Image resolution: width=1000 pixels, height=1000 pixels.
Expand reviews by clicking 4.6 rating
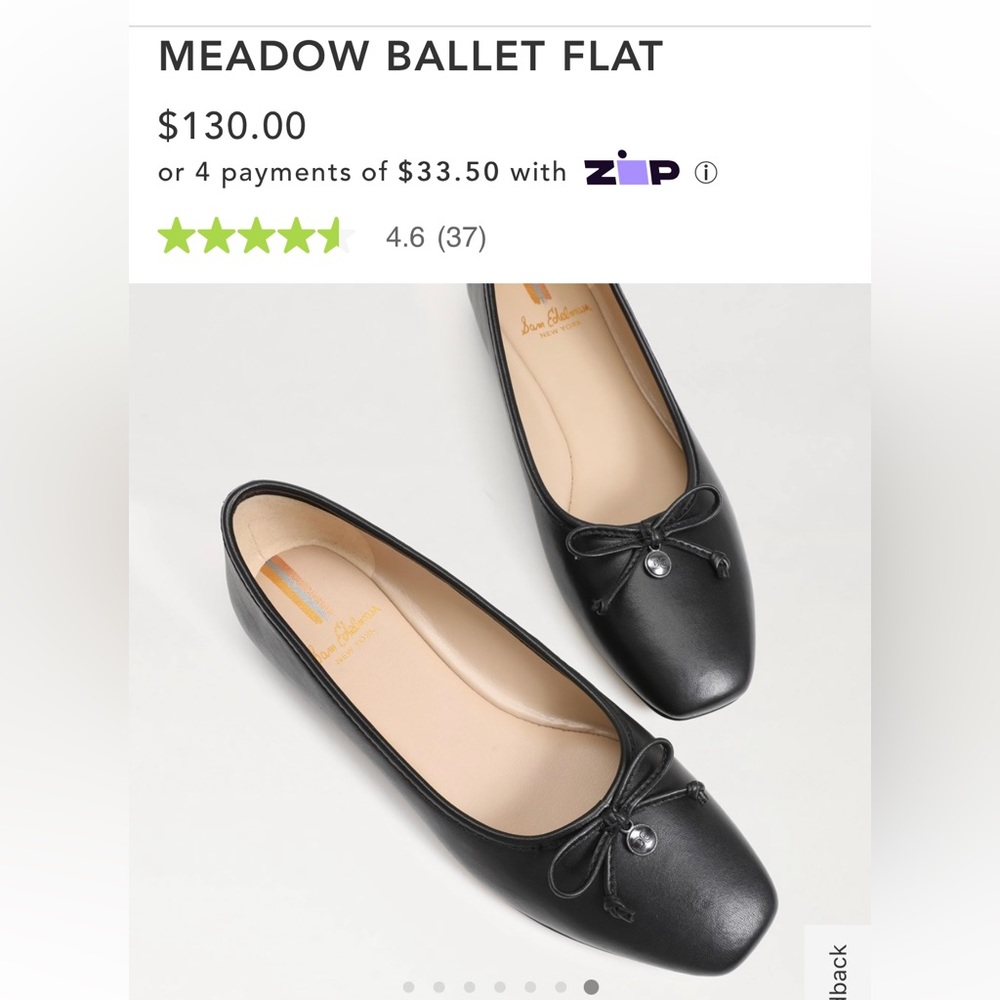tap(407, 237)
